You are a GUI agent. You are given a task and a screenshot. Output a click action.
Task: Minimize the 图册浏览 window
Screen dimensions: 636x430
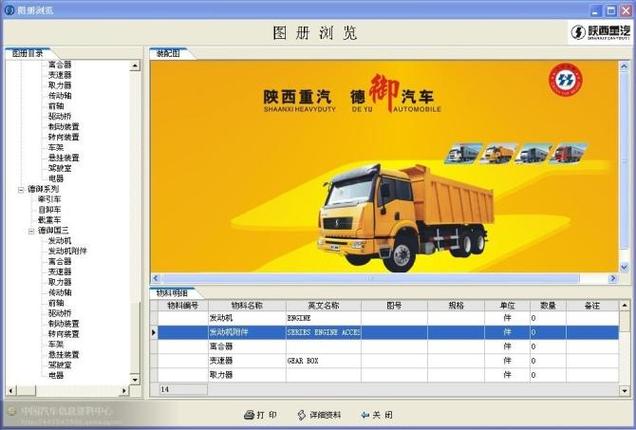[x=596, y=10]
